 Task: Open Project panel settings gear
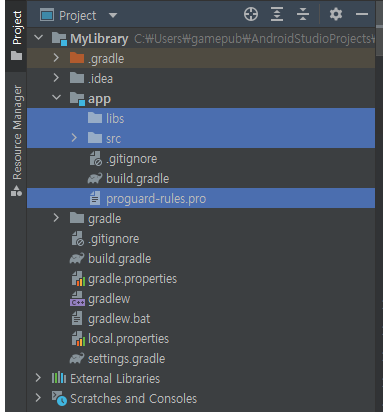(x=335, y=15)
